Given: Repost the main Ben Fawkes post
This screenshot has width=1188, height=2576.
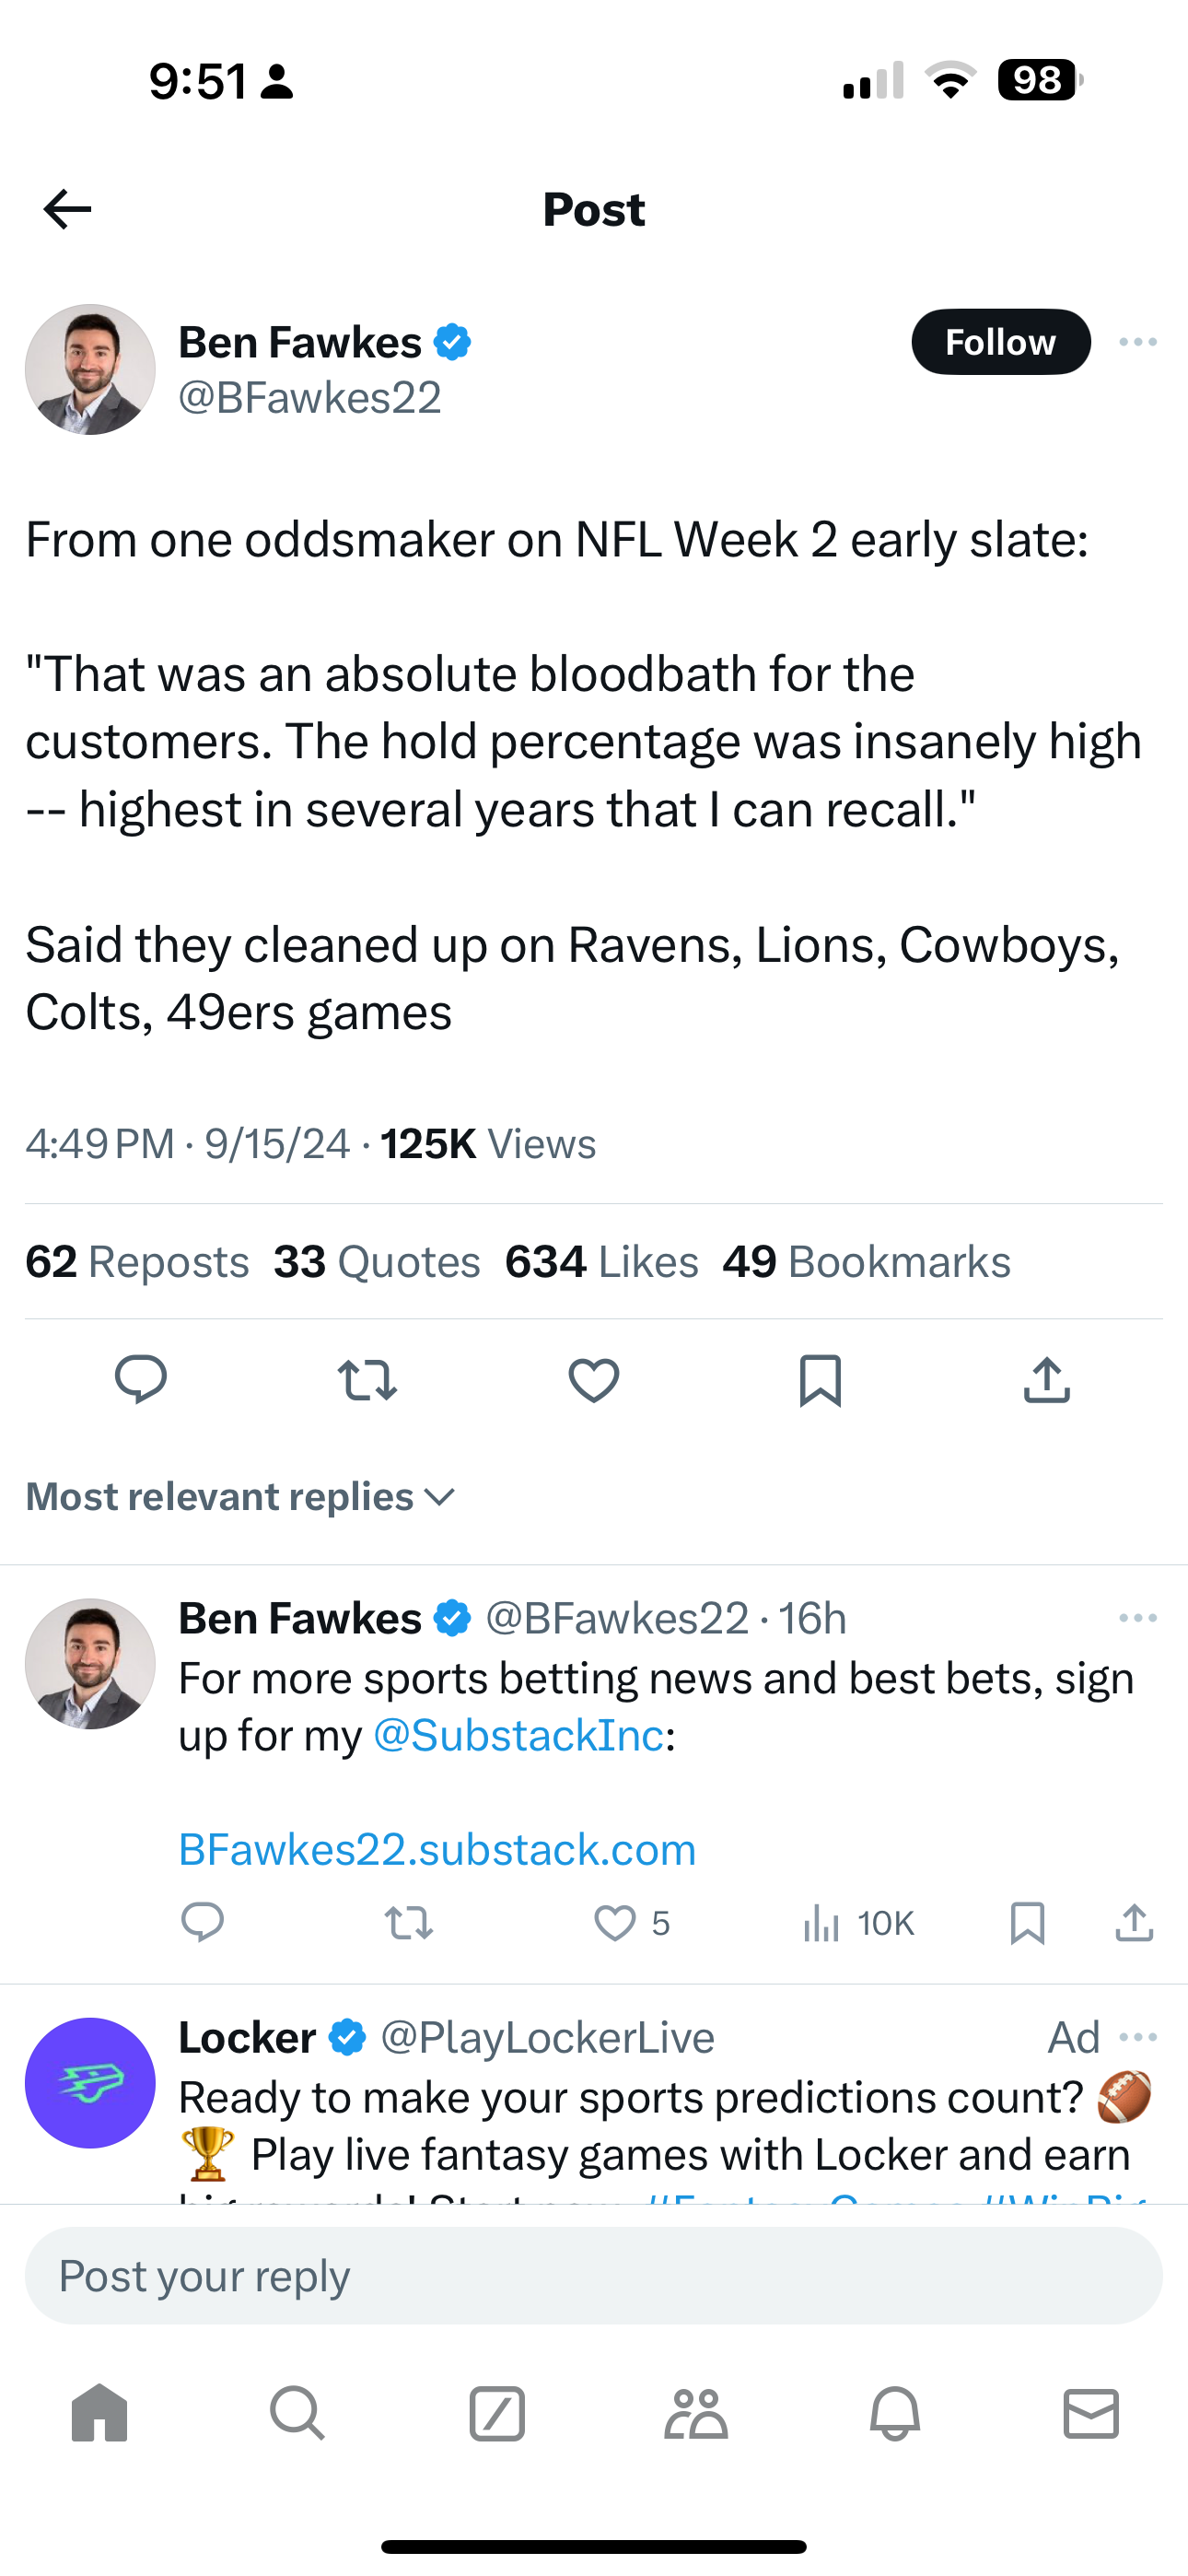Looking at the screenshot, I should tap(367, 1380).
